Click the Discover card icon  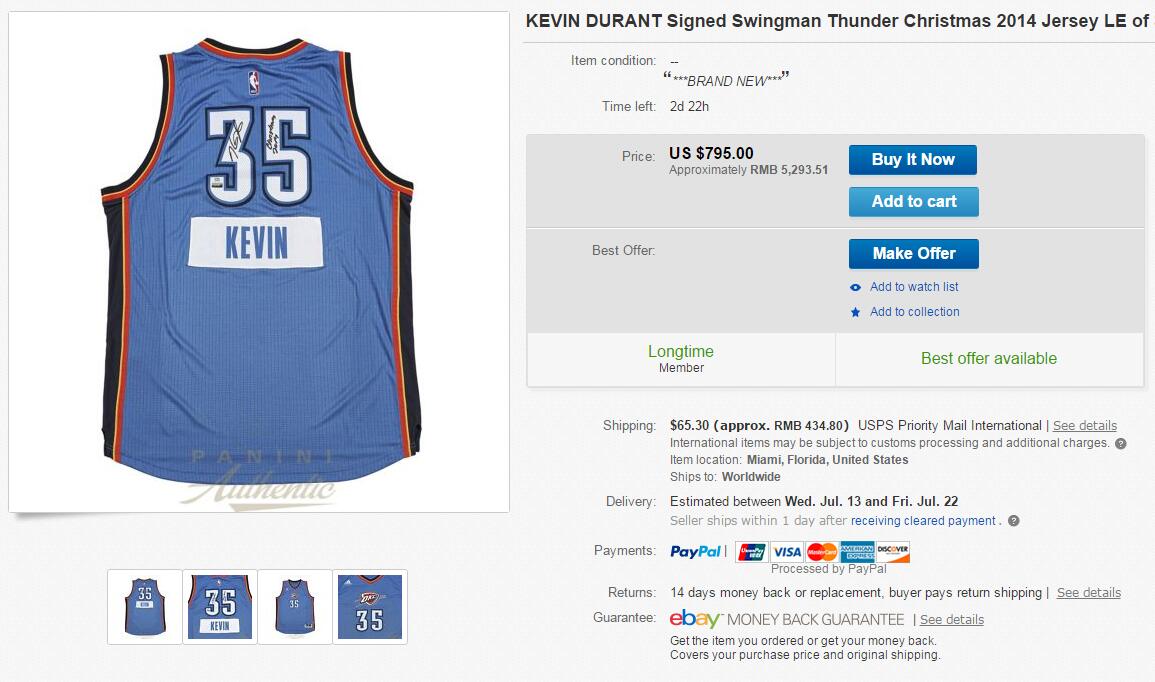coord(893,552)
